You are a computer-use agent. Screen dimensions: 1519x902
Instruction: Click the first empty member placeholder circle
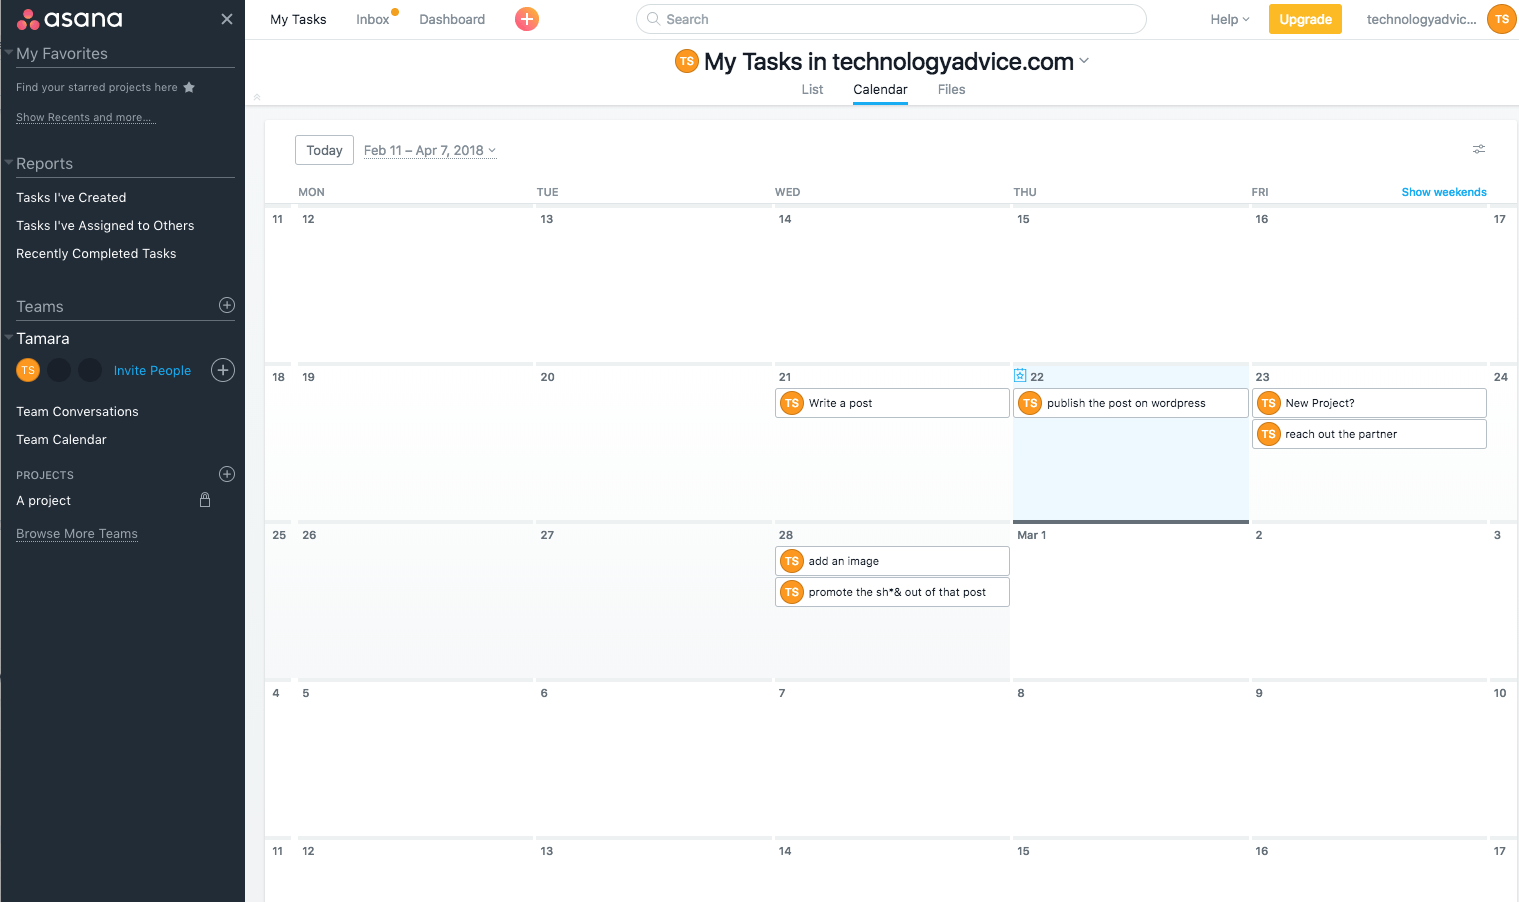click(x=59, y=370)
